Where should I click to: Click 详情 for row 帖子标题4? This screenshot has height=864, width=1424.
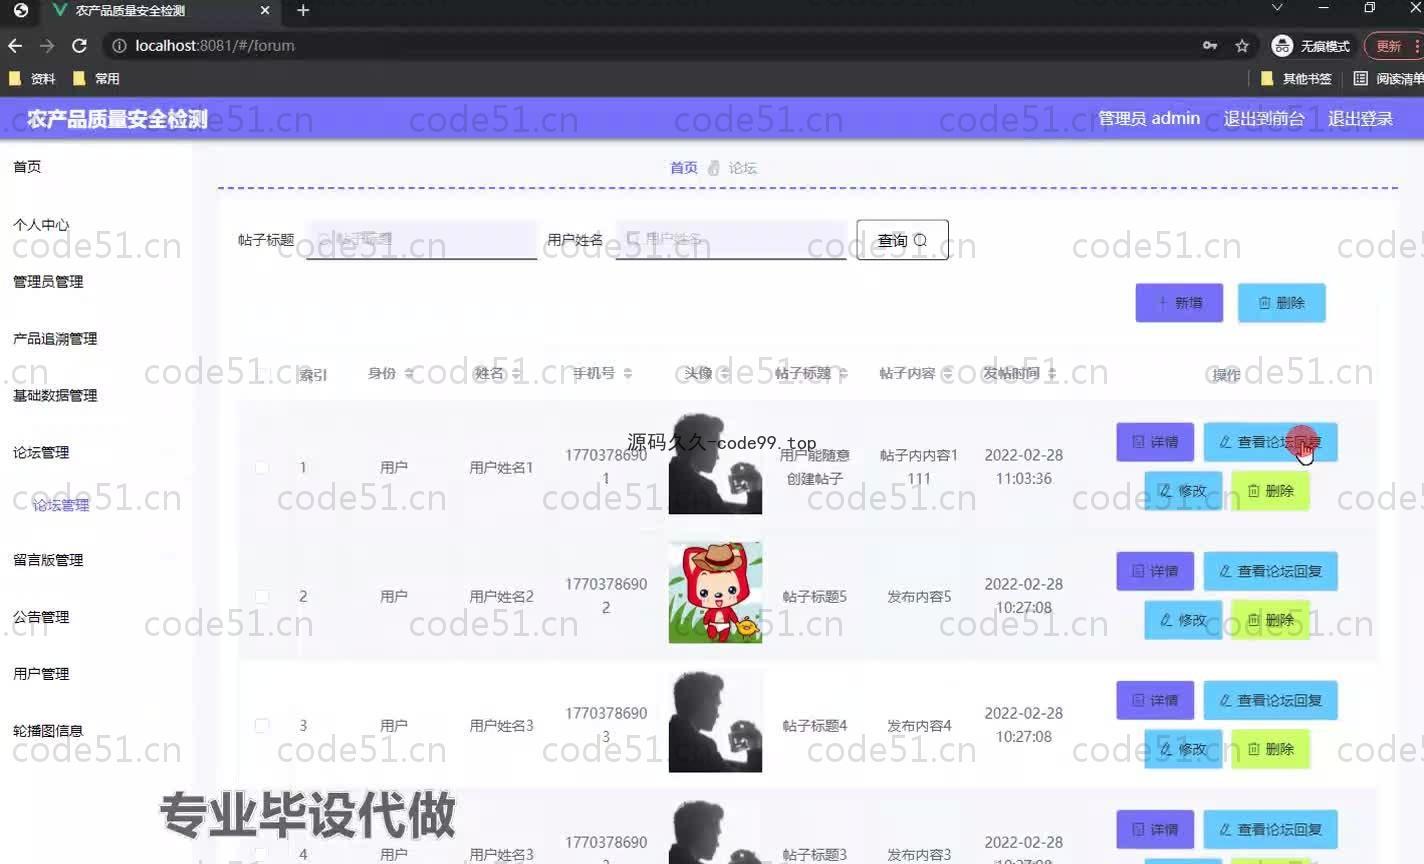1155,700
